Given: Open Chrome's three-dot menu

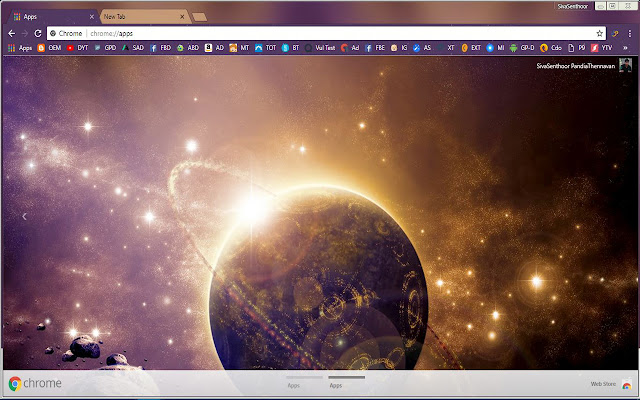Looking at the screenshot, I should [x=630, y=33].
